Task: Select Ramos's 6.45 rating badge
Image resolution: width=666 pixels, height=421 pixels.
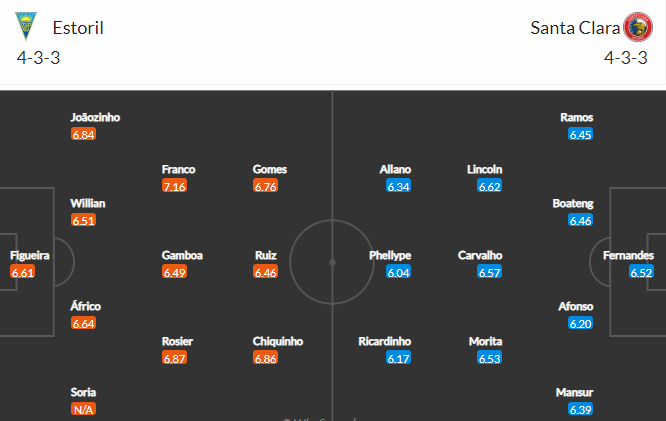Action: [x=581, y=134]
